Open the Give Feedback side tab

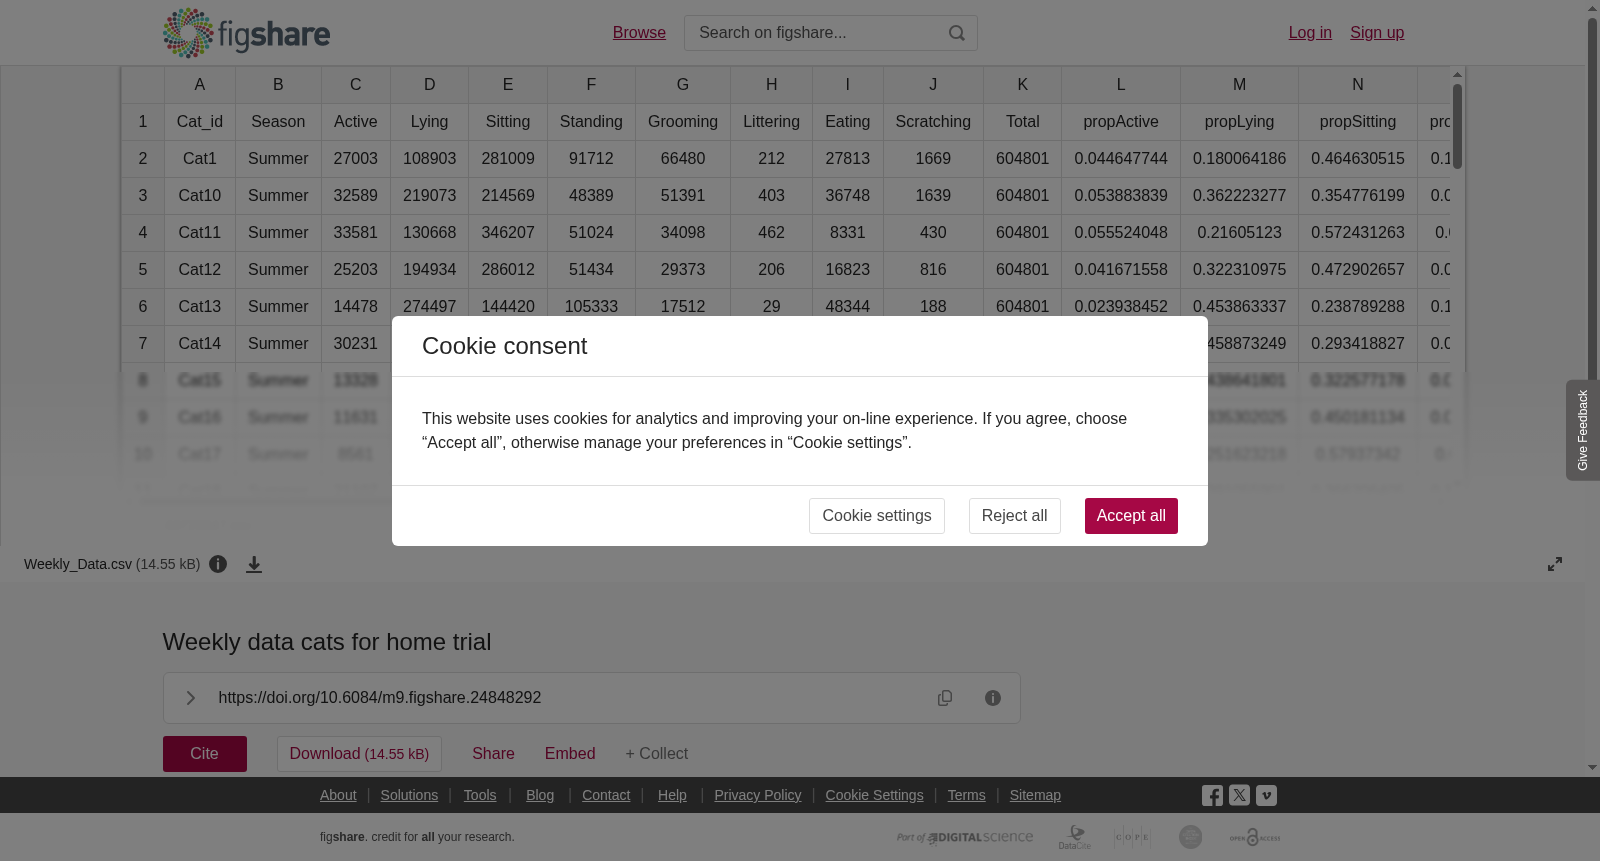click(x=1583, y=430)
